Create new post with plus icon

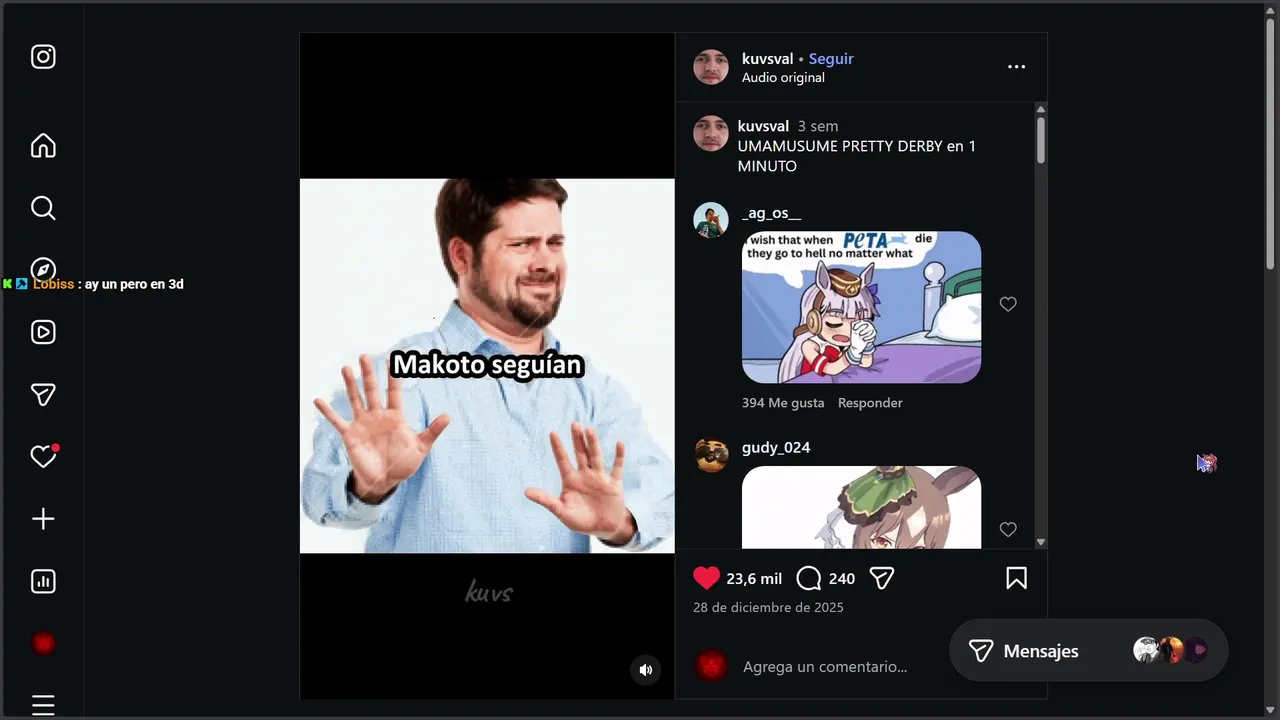(43, 519)
